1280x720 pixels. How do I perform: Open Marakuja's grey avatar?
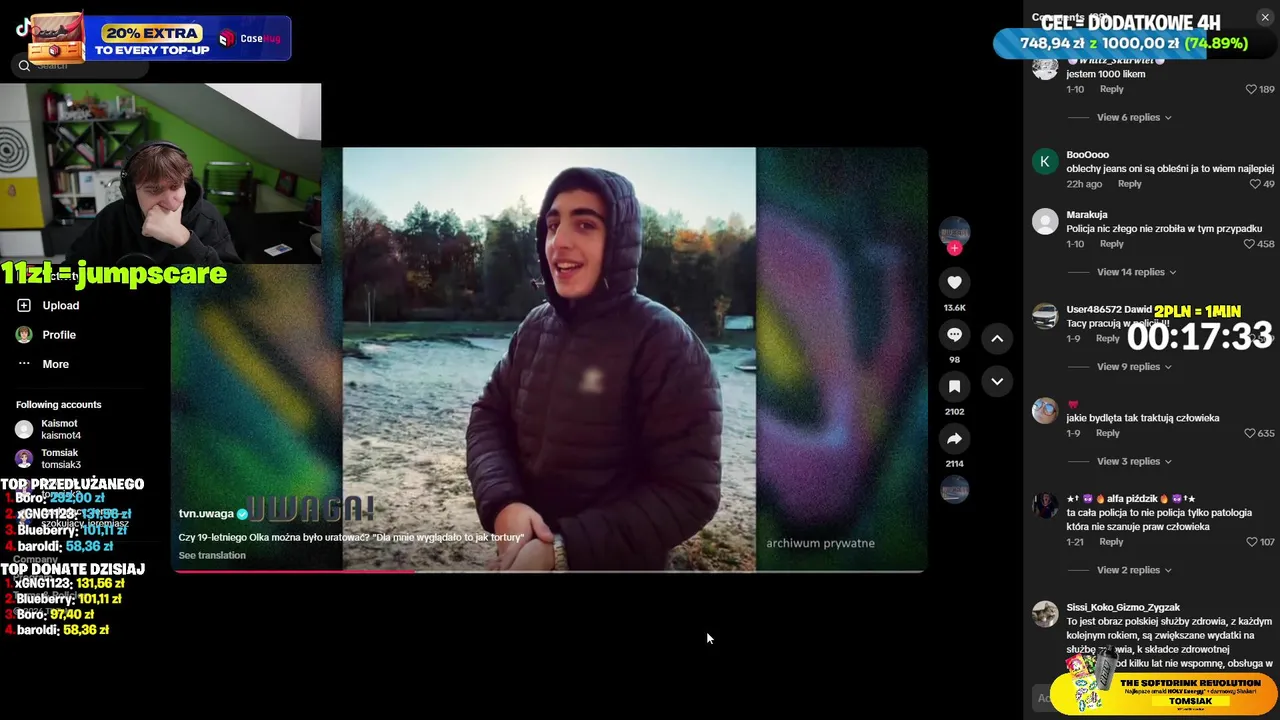point(1045,222)
